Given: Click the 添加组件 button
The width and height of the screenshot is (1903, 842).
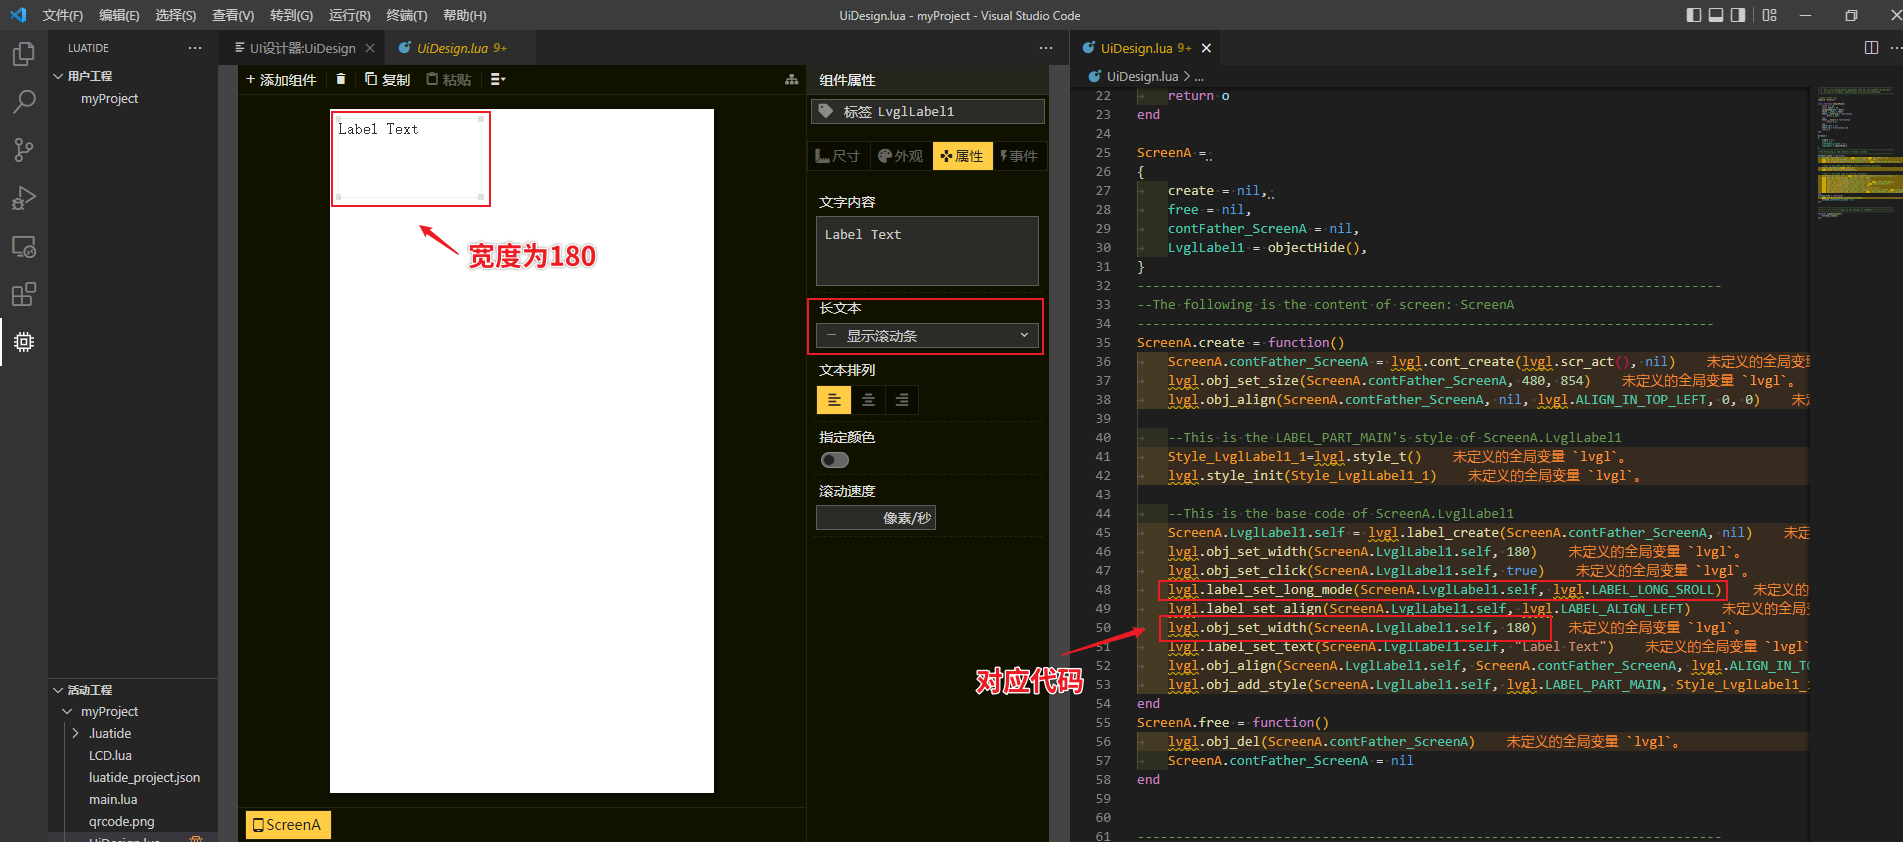Looking at the screenshot, I should click(281, 79).
